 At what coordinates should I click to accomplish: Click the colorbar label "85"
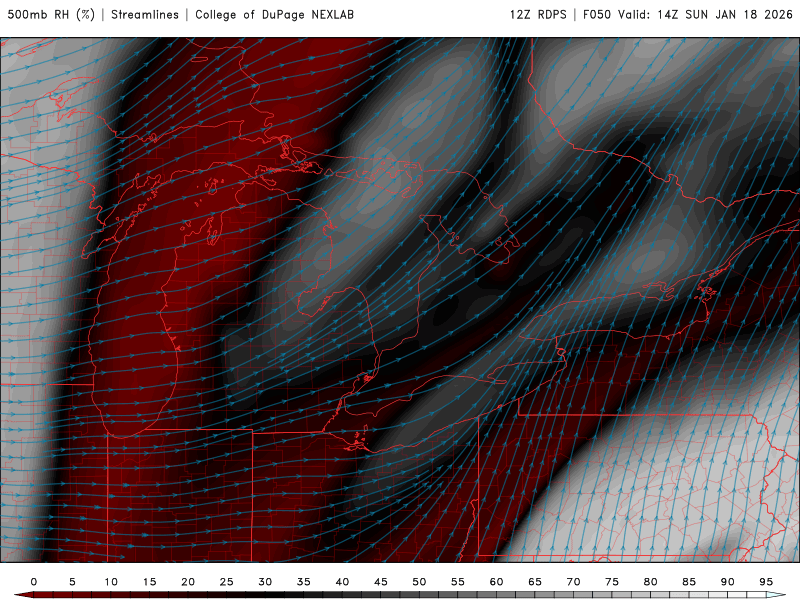689,582
